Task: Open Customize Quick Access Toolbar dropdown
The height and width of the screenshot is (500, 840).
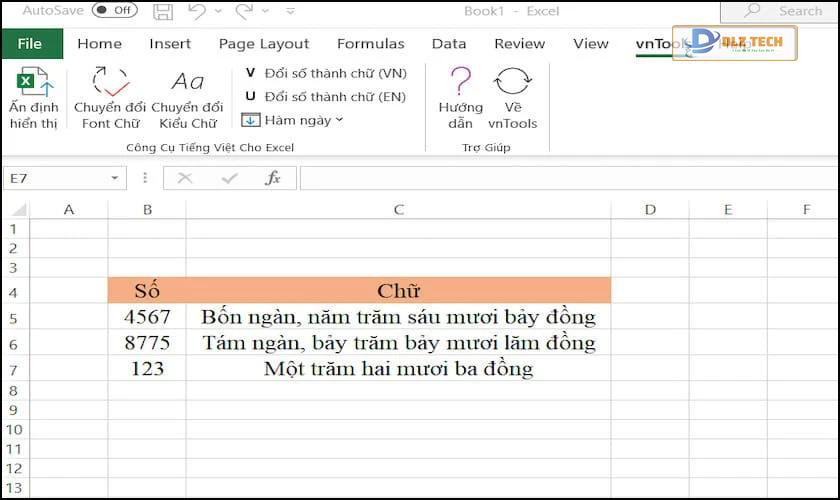Action: (290, 11)
